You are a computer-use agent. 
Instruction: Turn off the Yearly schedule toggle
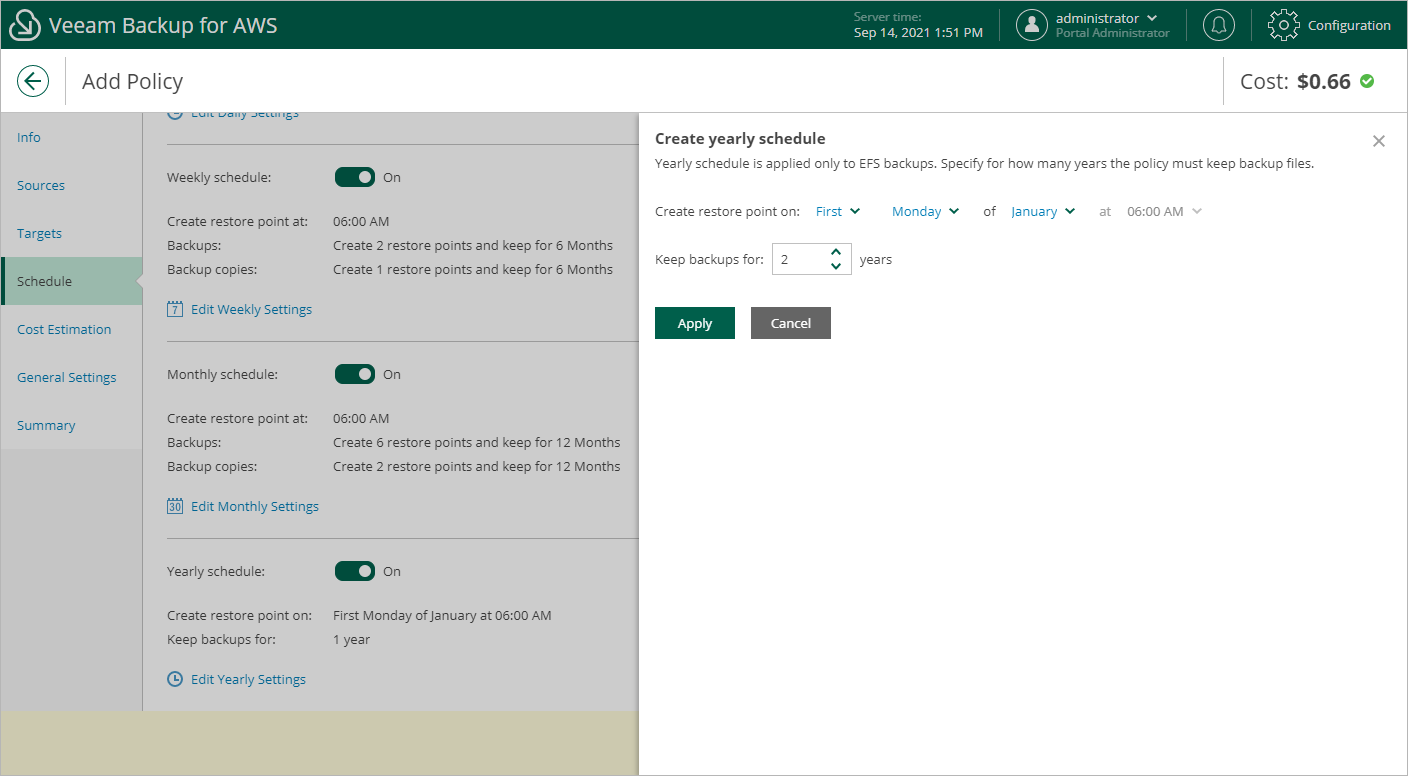(x=355, y=571)
